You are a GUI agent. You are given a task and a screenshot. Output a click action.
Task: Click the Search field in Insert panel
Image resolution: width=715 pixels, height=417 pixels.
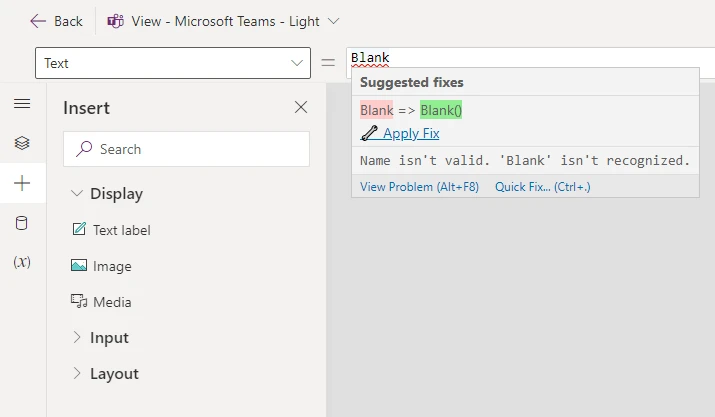[x=186, y=149]
